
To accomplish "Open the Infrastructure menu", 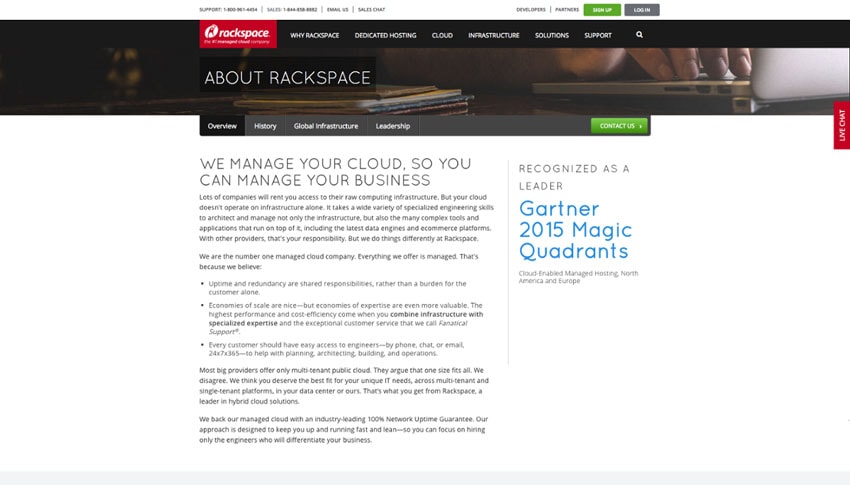I will click(494, 35).
